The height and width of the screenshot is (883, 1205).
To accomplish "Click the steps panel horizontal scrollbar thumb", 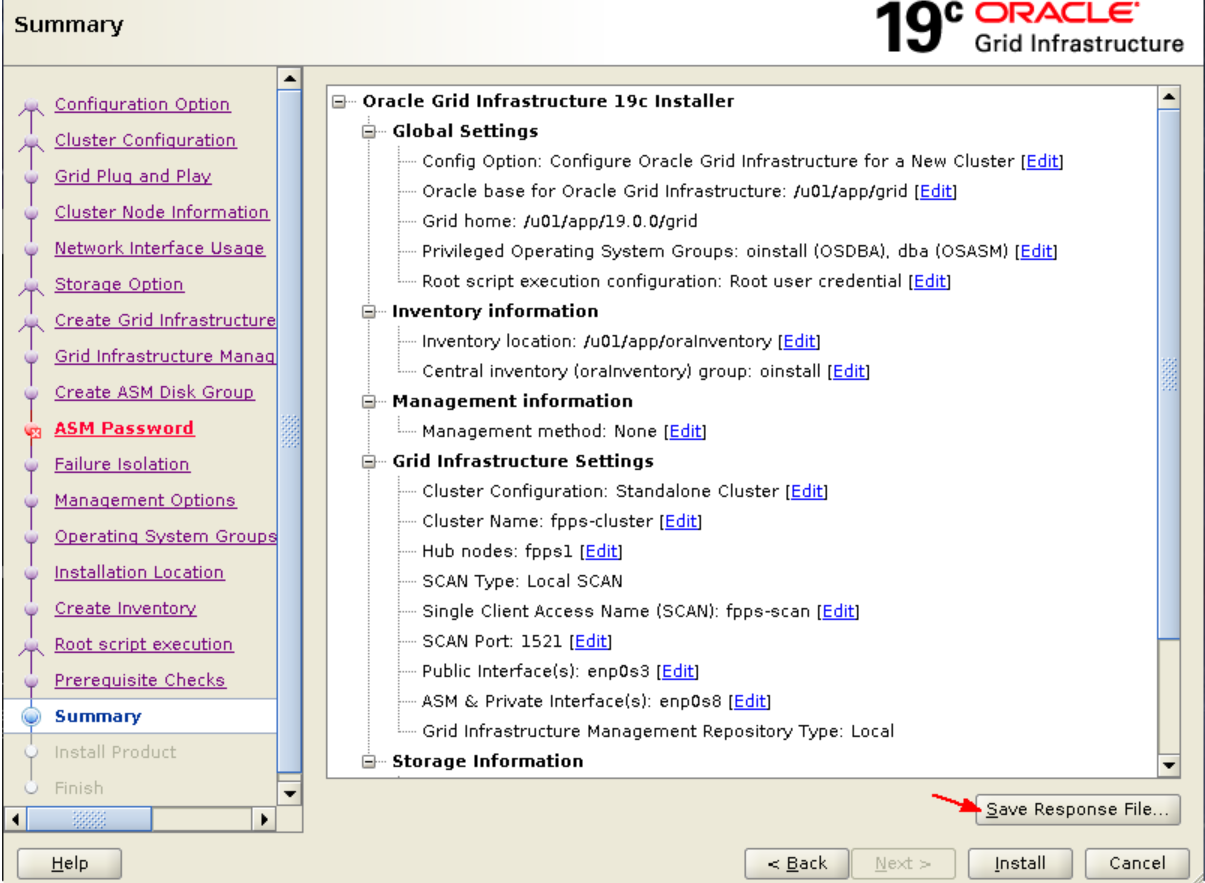I will click(x=89, y=819).
